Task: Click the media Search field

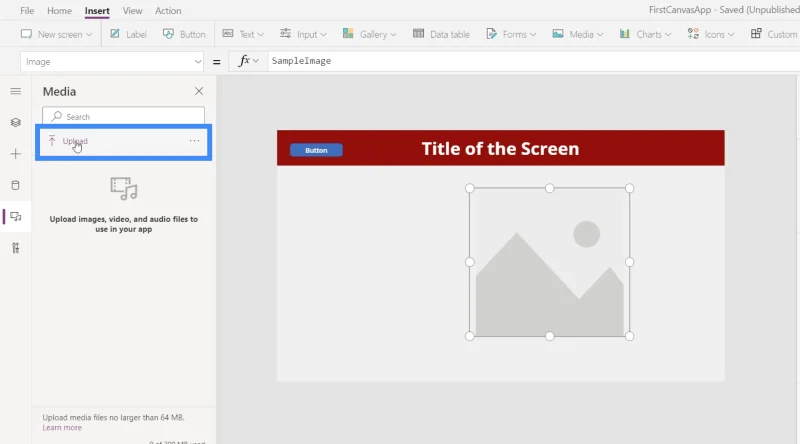Action: [123, 116]
